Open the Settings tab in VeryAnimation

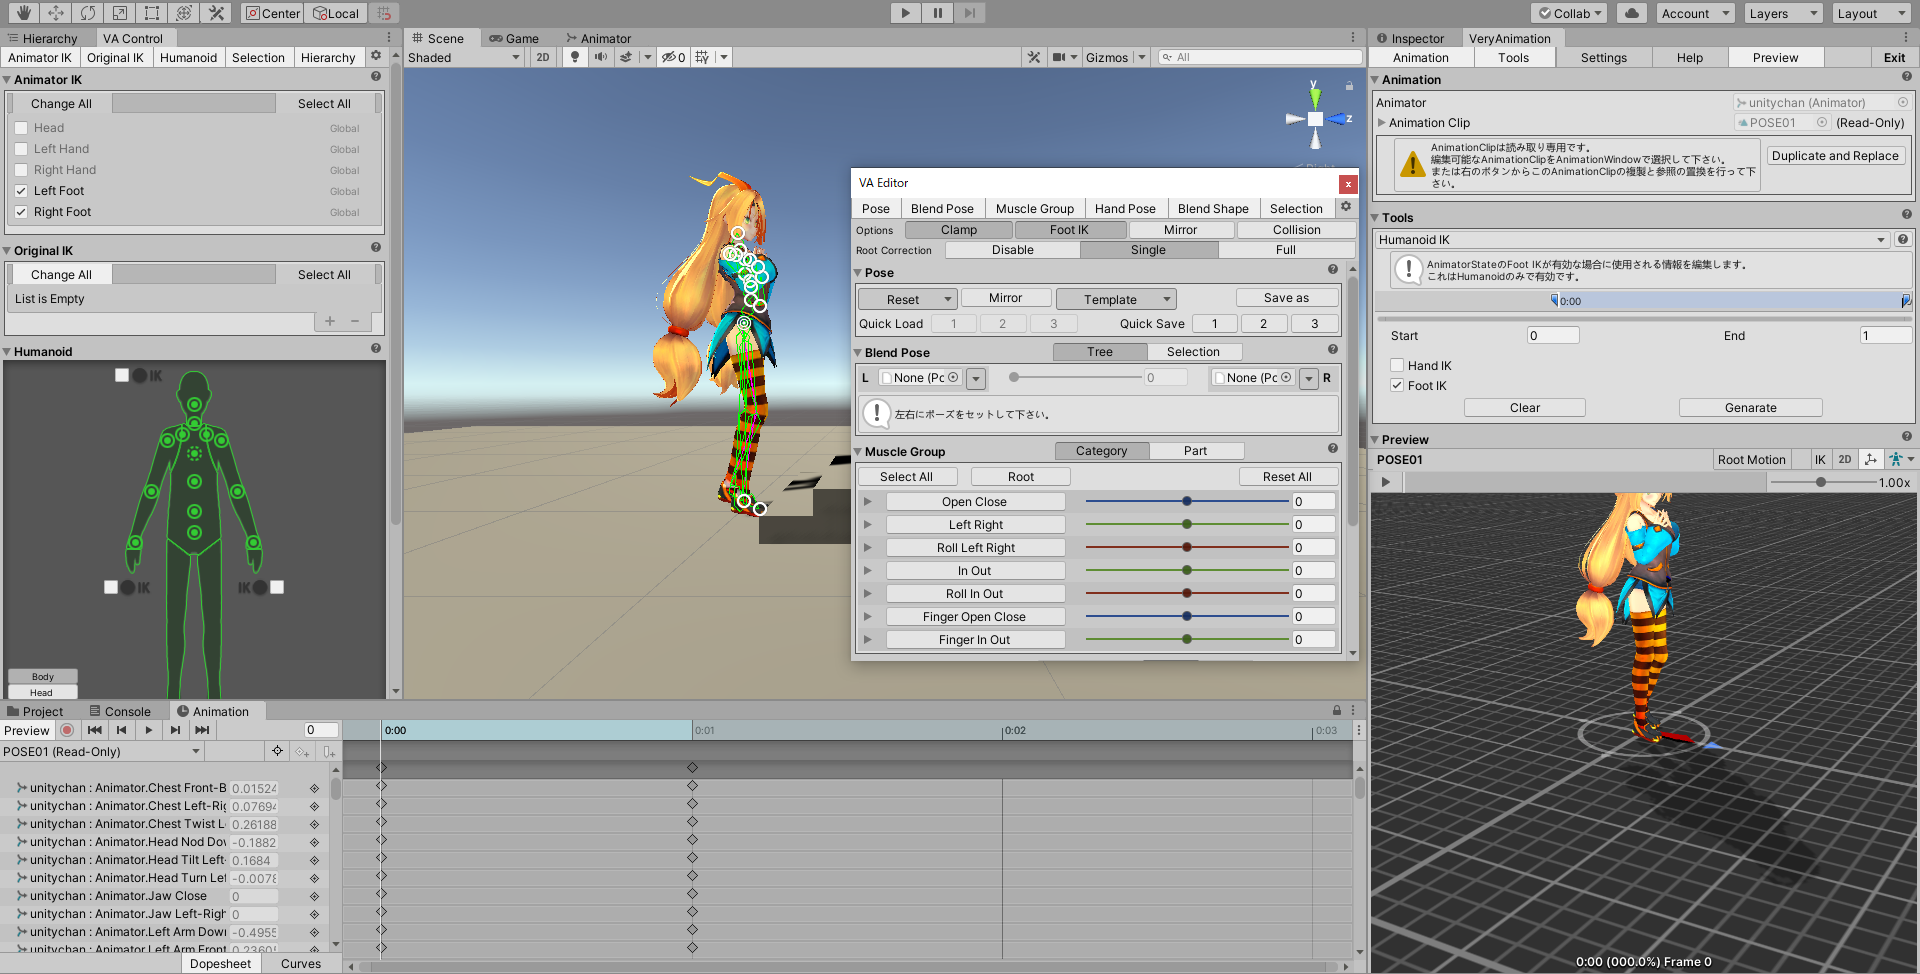pos(1603,57)
